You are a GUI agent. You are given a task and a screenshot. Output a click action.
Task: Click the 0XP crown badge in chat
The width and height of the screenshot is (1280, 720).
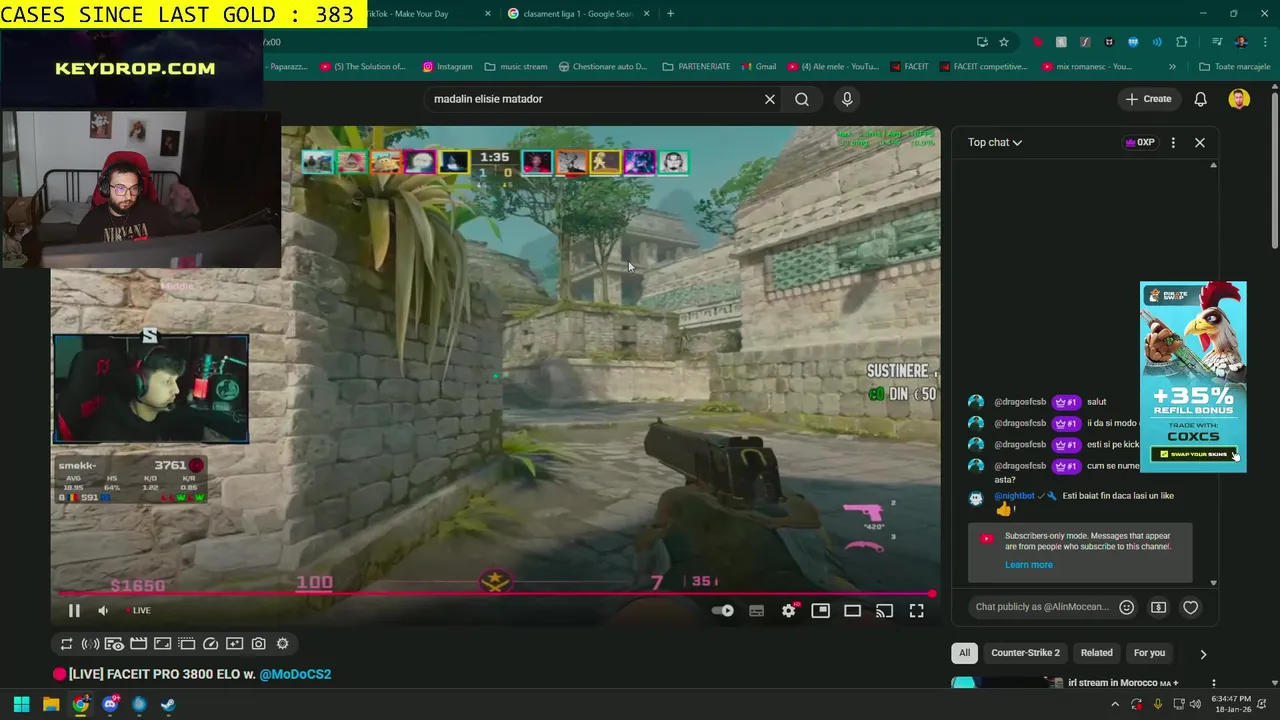point(1140,142)
